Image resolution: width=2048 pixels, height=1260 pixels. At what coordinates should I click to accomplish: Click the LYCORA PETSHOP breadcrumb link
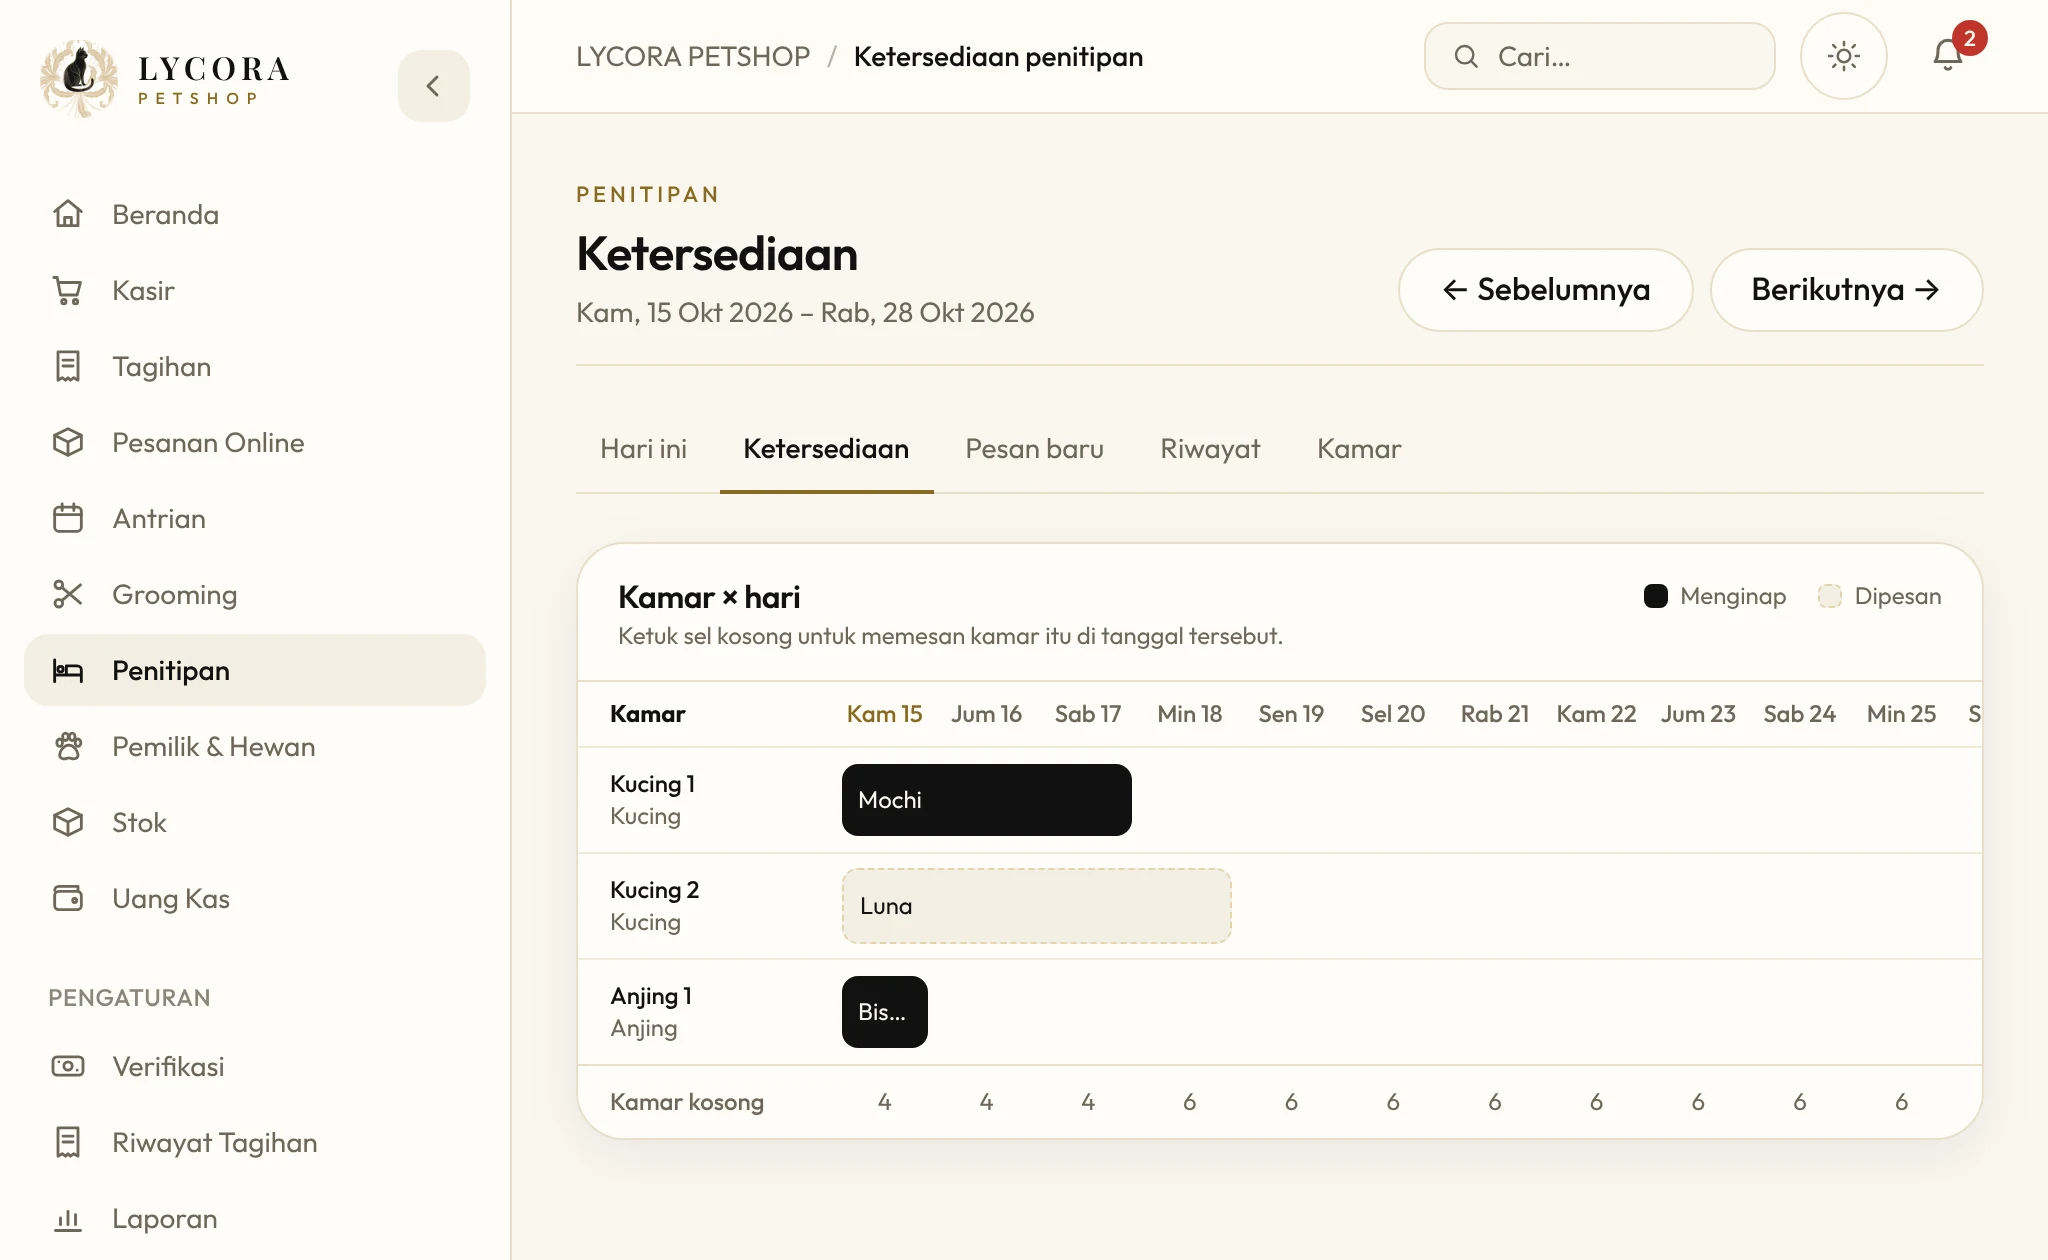[x=693, y=57]
